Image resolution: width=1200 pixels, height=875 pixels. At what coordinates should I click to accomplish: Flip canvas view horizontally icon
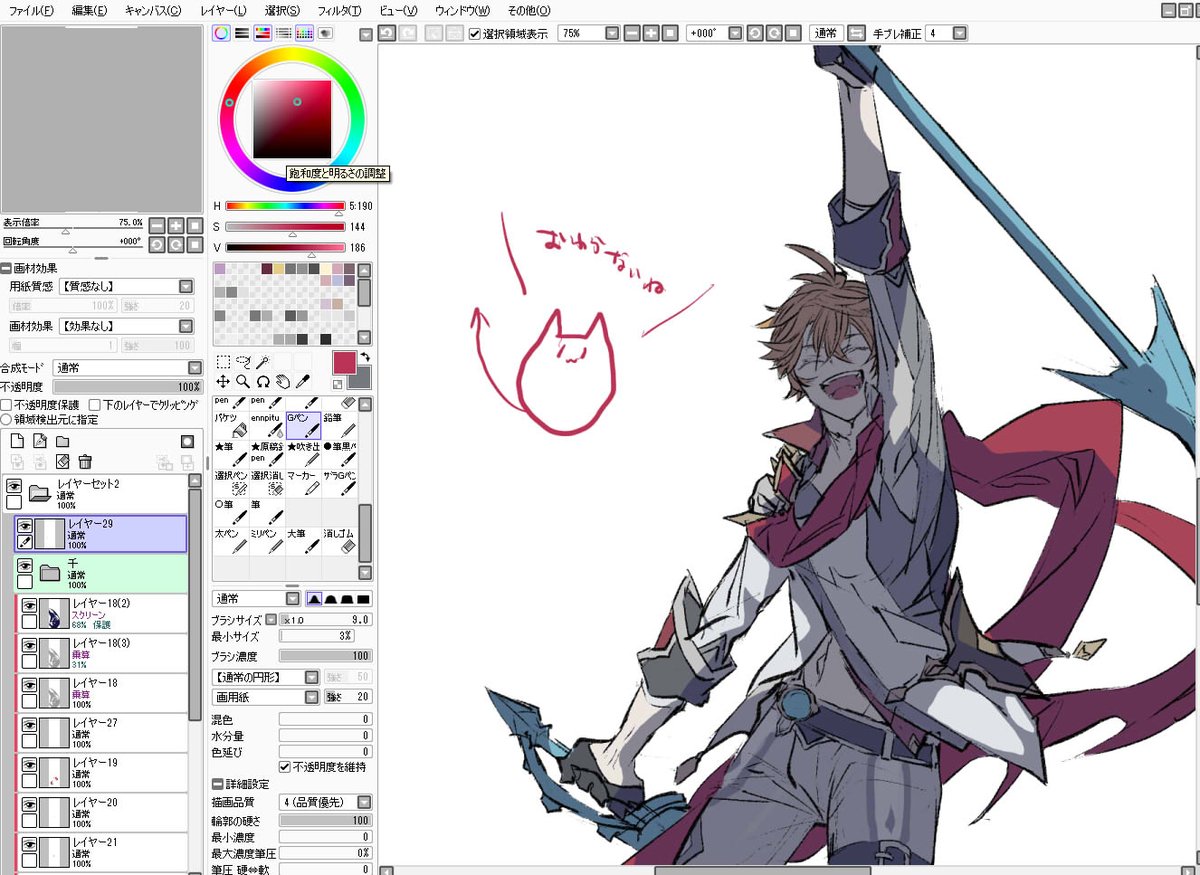(856, 33)
